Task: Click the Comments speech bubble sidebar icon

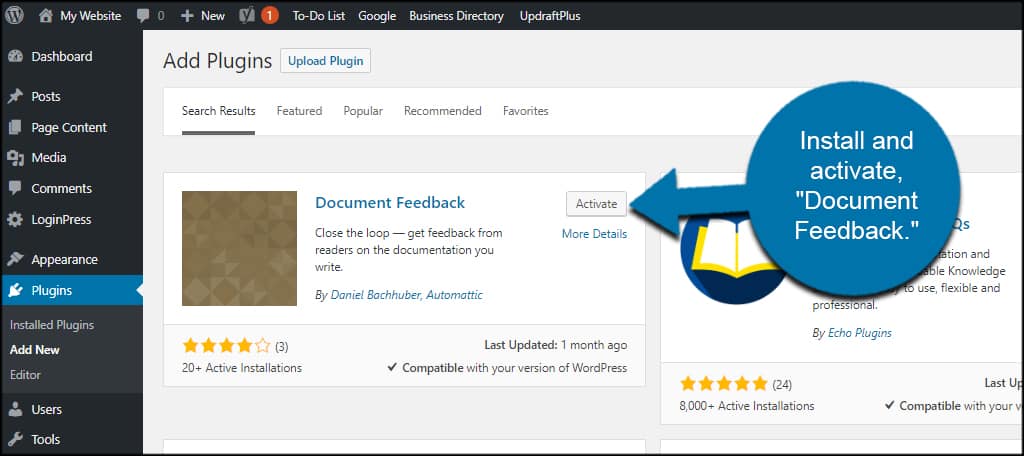Action: tap(16, 188)
